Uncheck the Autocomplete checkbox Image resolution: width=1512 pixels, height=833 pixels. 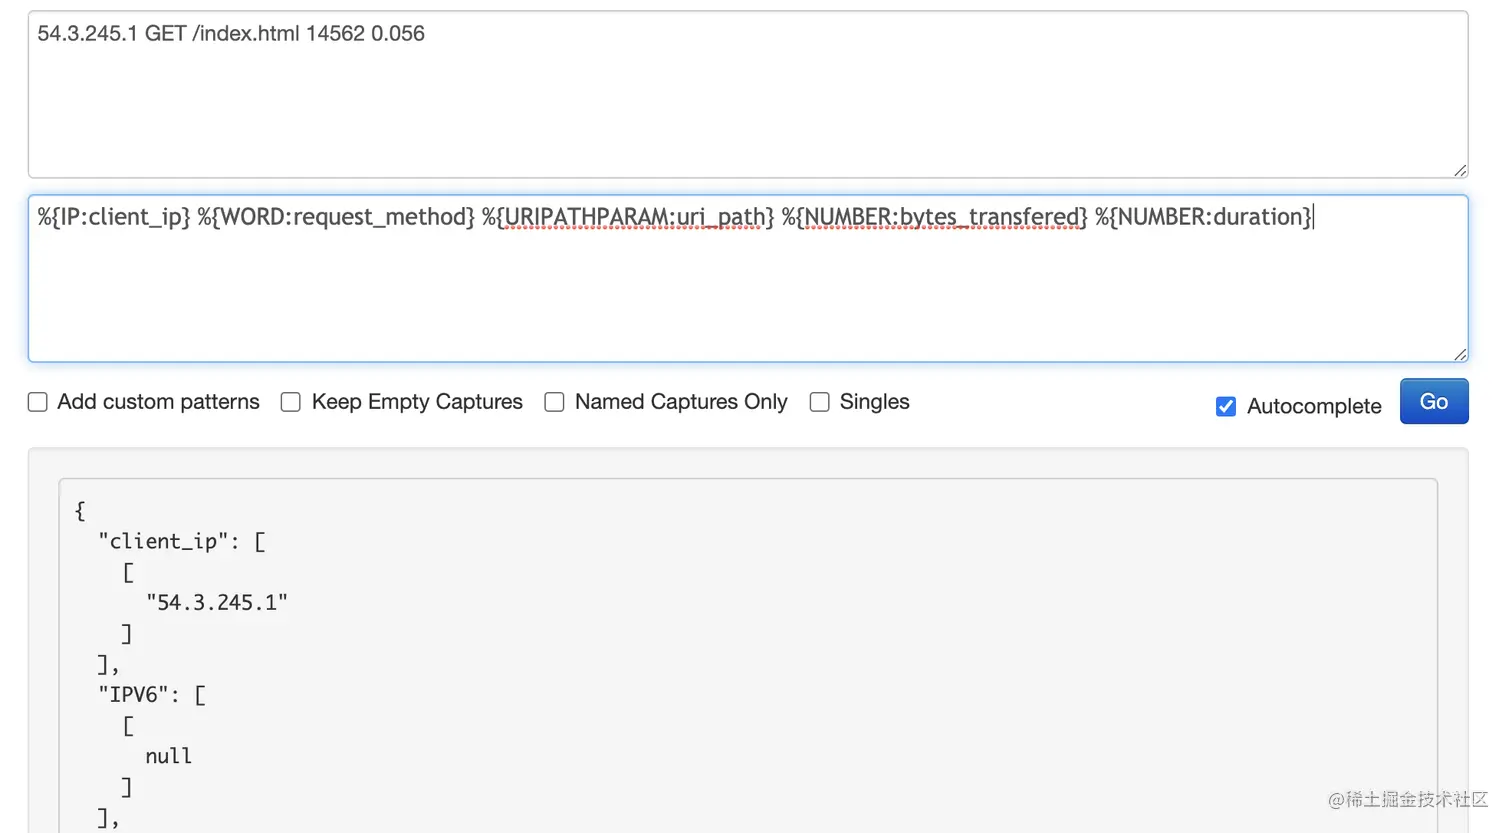point(1226,406)
